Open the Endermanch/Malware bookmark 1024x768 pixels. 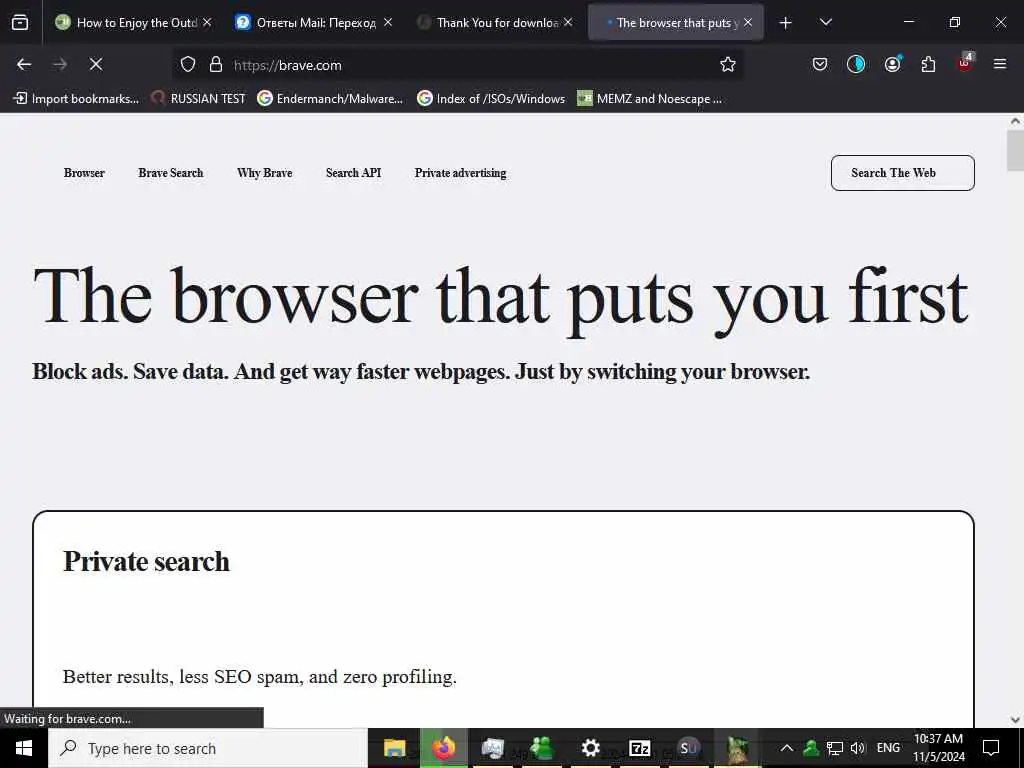(x=330, y=99)
